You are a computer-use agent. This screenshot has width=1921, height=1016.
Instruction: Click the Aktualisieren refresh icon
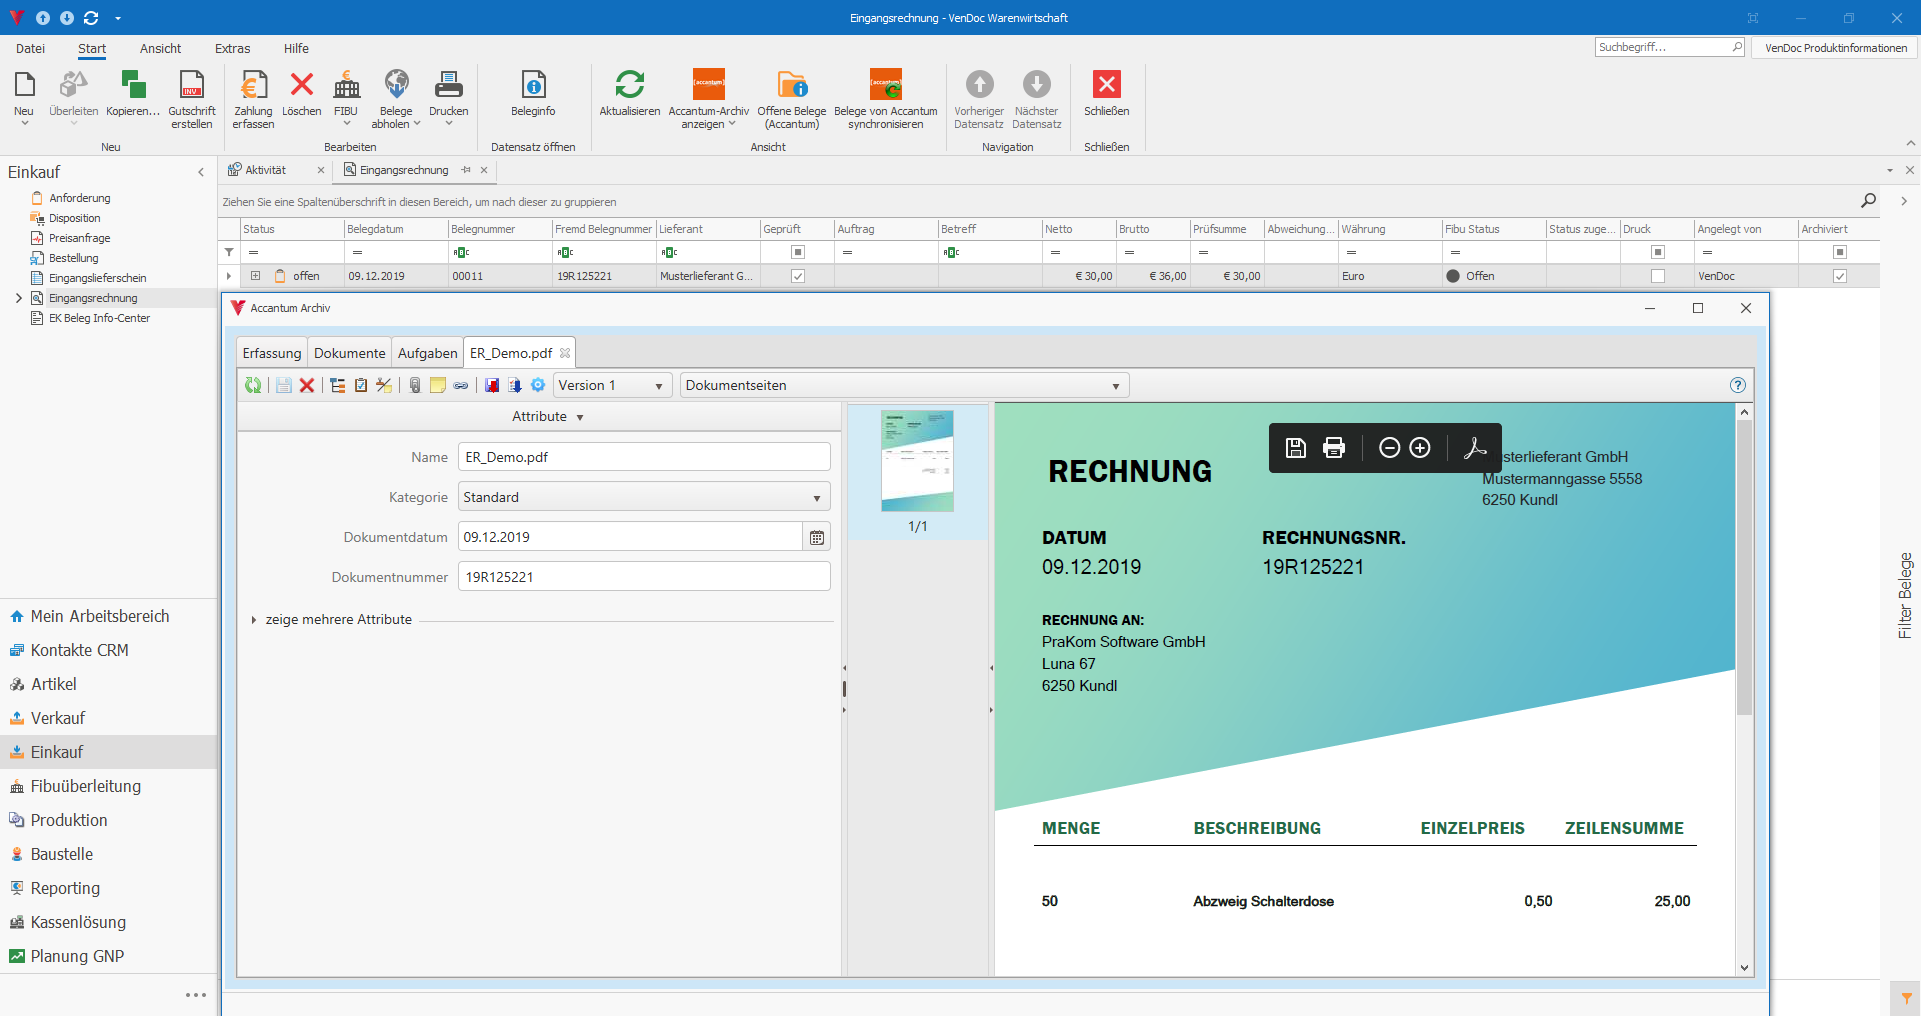[x=629, y=86]
